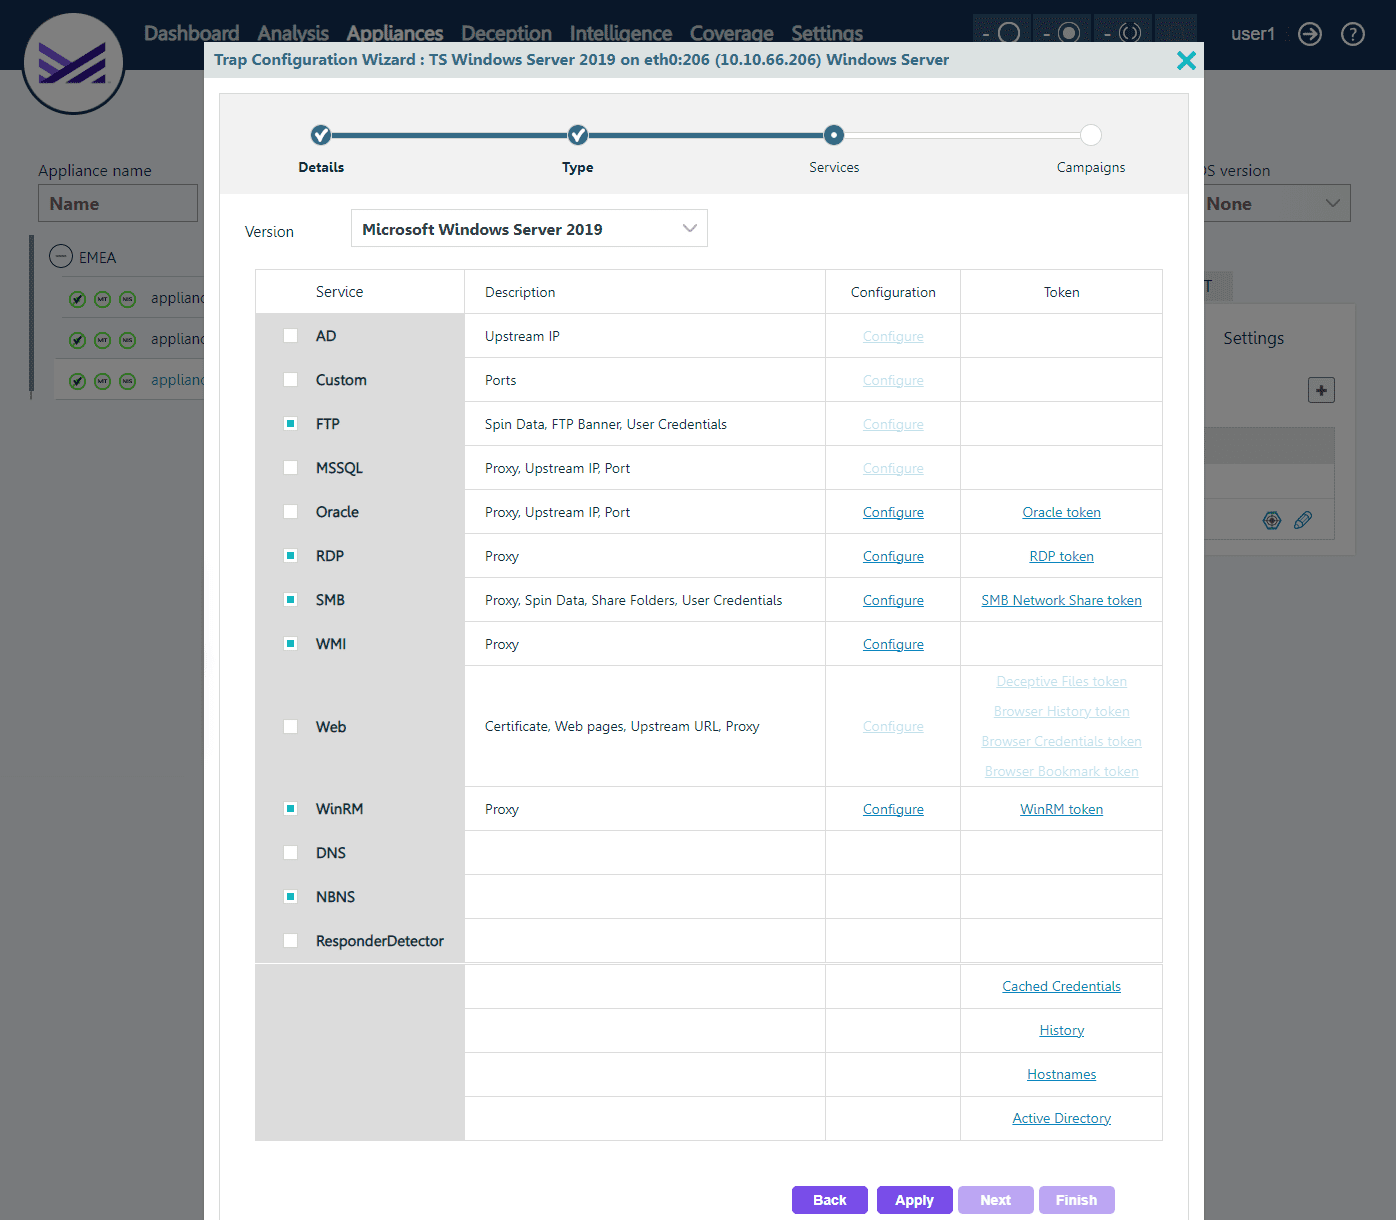The image size is (1396, 1220).
Task: Click Configure in the WinRM row
Action: 893,809
